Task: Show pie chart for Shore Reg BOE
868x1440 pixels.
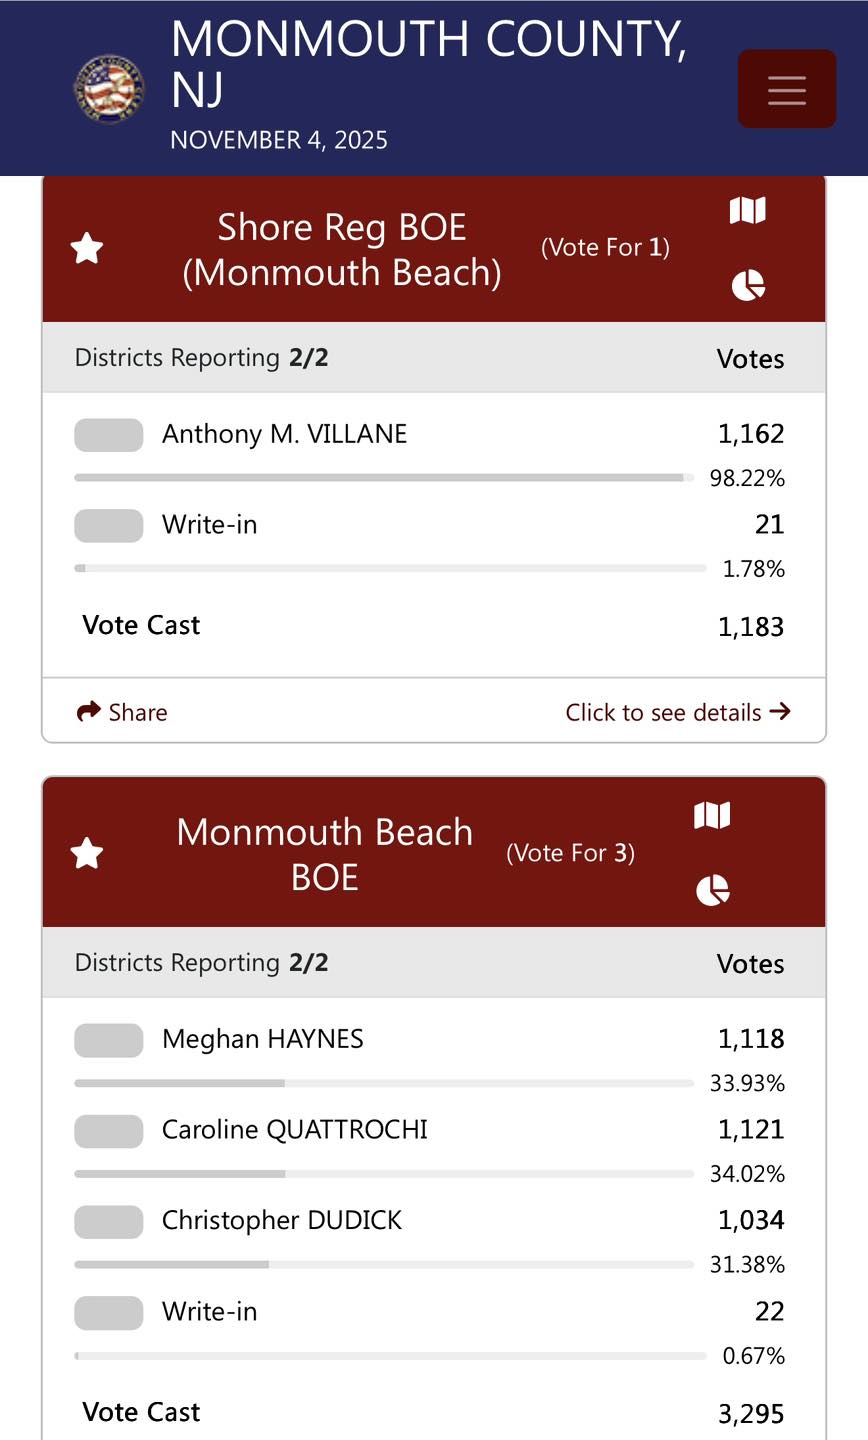Action: coord(748,286)
